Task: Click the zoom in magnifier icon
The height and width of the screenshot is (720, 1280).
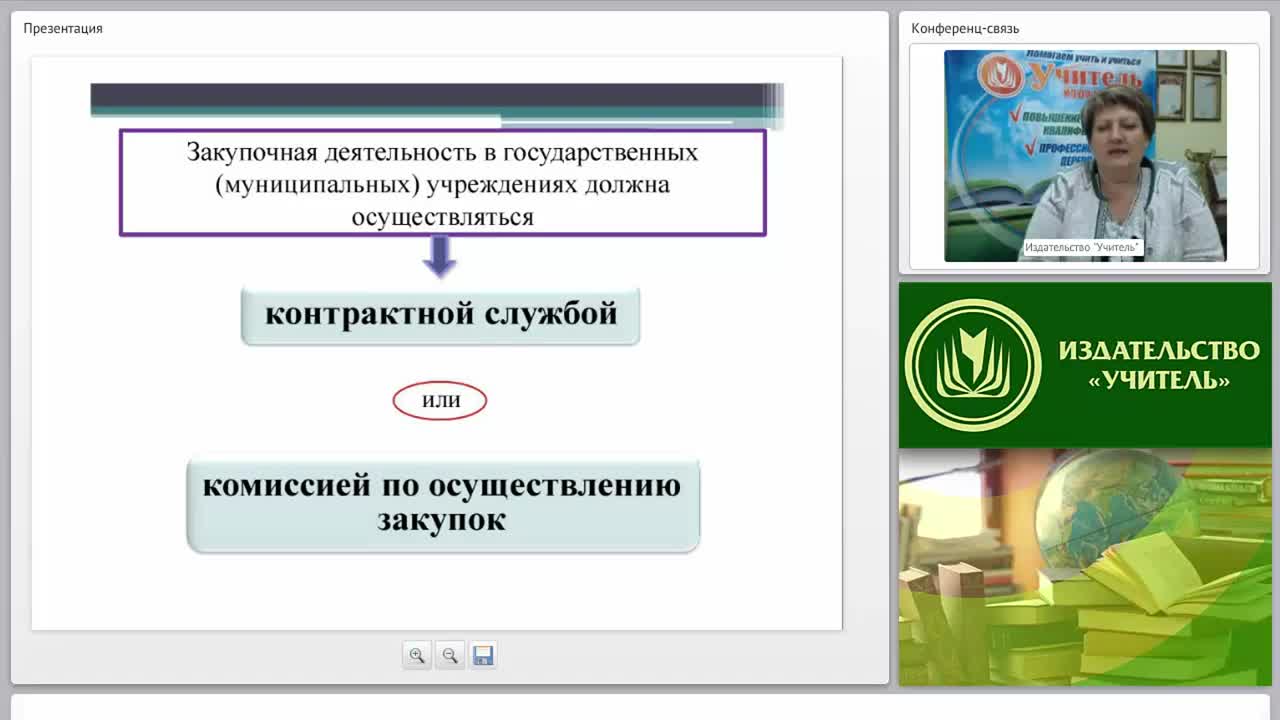Action: tap(417, 656)
